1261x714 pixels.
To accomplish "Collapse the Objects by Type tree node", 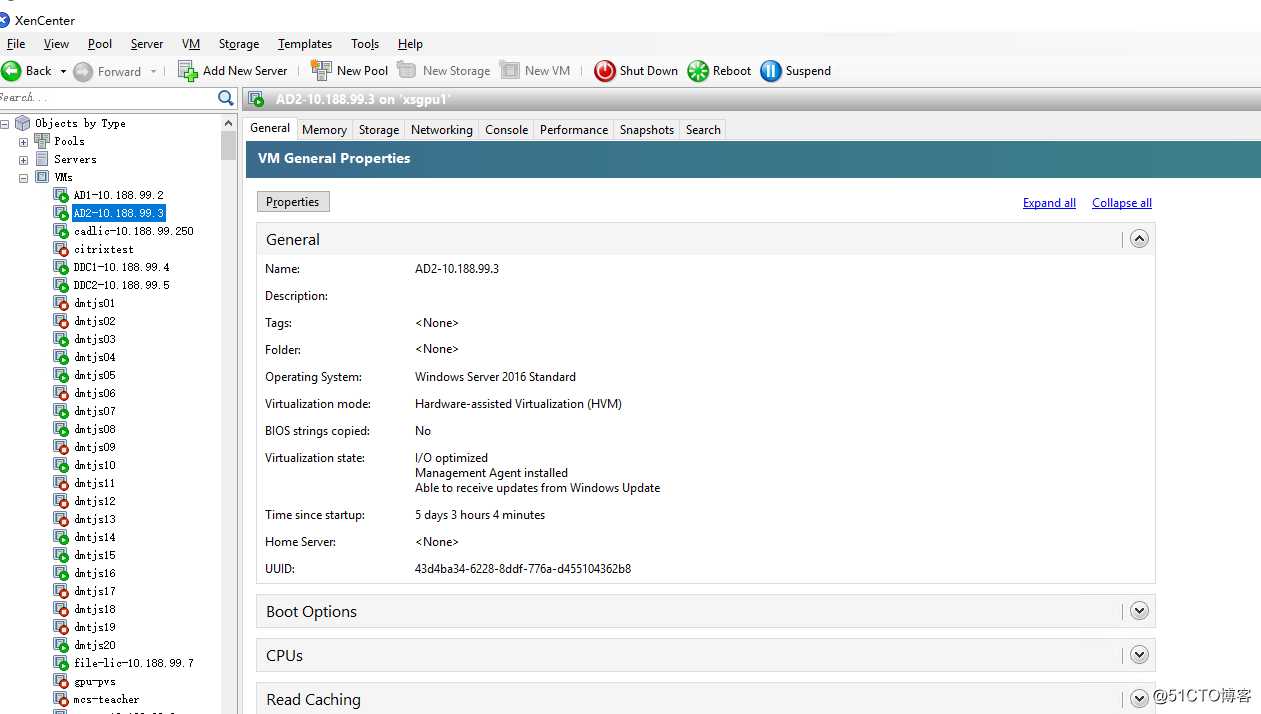I will point(5,124).
